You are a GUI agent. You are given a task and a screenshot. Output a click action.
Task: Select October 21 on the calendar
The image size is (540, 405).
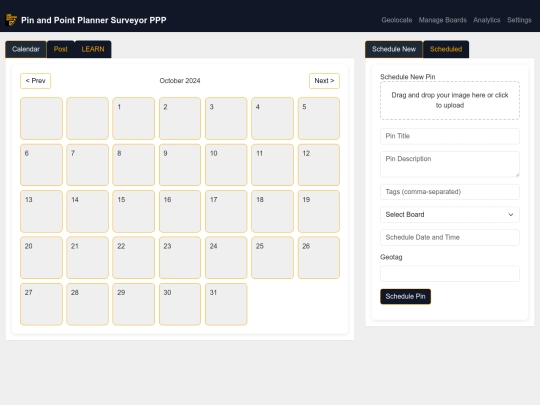point(87,258)
